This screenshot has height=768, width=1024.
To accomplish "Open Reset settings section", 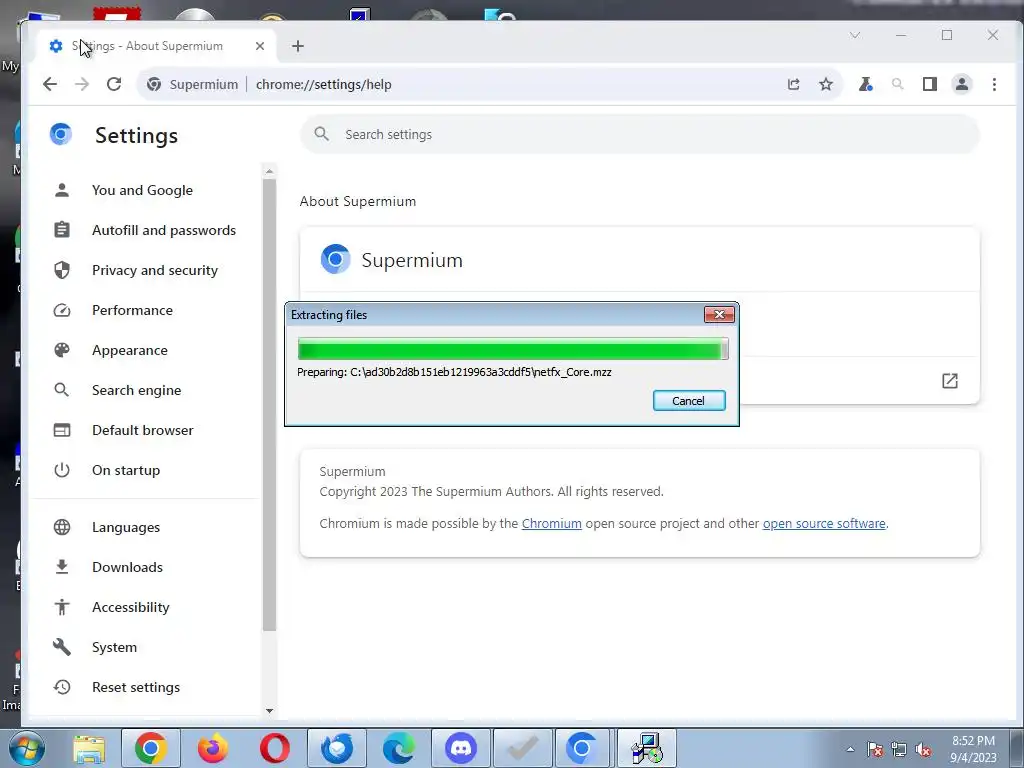I will (136, 687).
